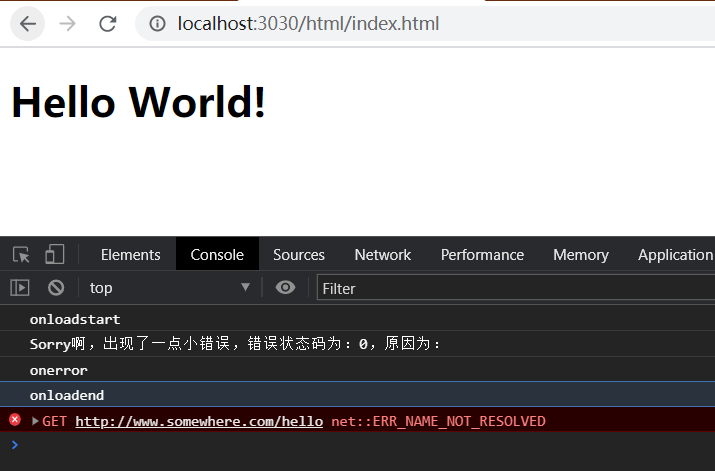Image resolution: width=715 pixels, height=471 pixels.
Task: Select the onloadend log message
Action: 67,395
